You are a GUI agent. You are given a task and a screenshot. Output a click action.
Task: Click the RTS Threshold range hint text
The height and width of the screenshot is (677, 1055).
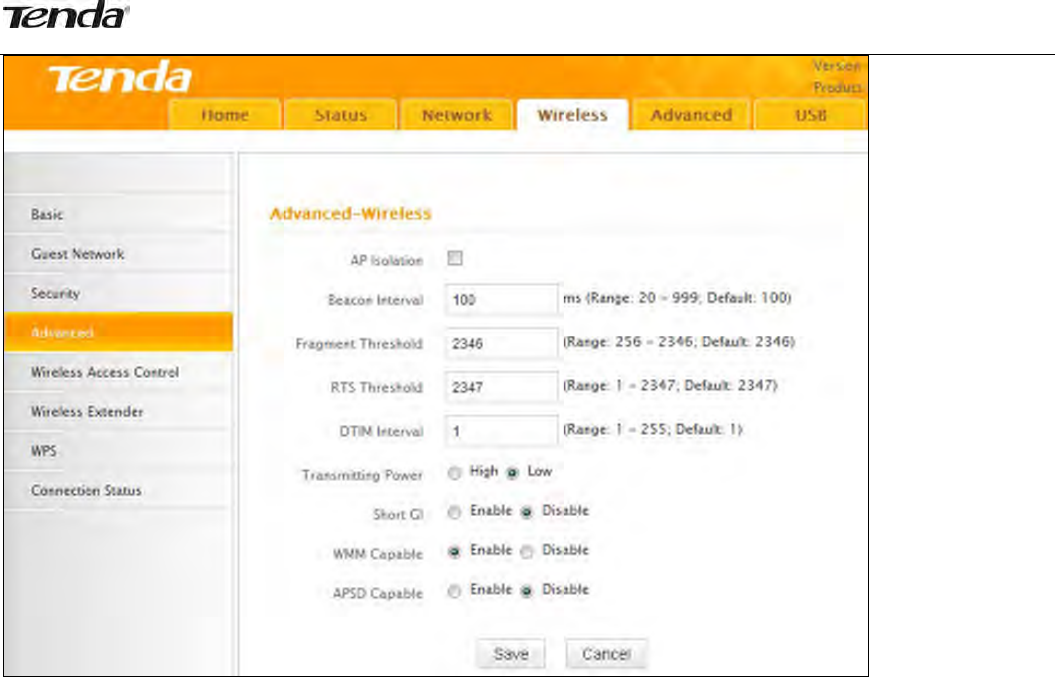click(670, 386)
